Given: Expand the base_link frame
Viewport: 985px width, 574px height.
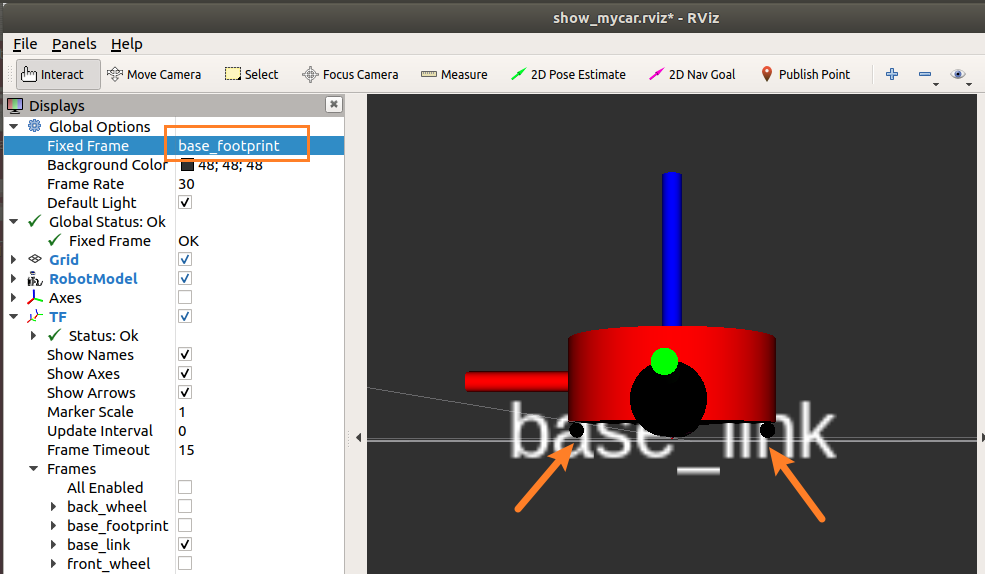Looking at the screenshot, I should pos(53,544).
